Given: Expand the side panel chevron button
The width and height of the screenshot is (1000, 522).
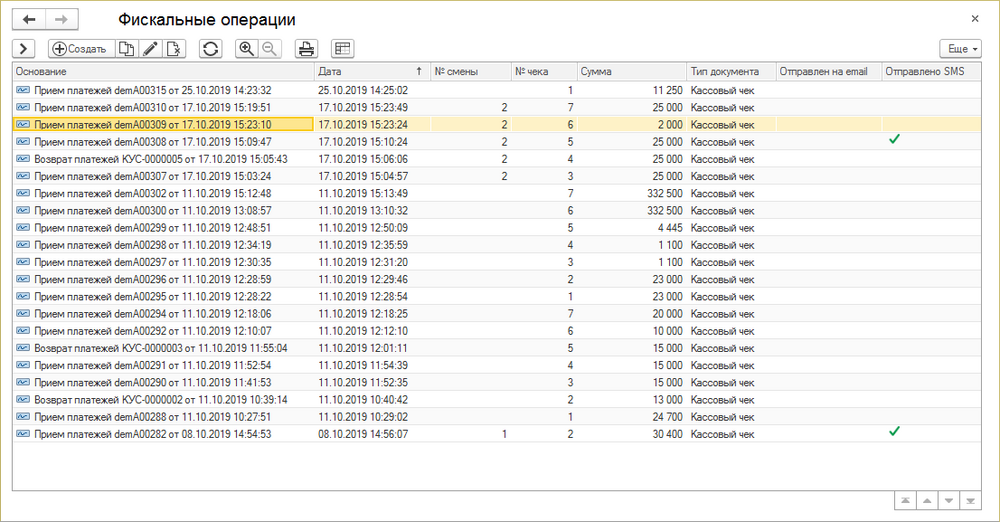Looking at the screenshot, I should 24,48.
